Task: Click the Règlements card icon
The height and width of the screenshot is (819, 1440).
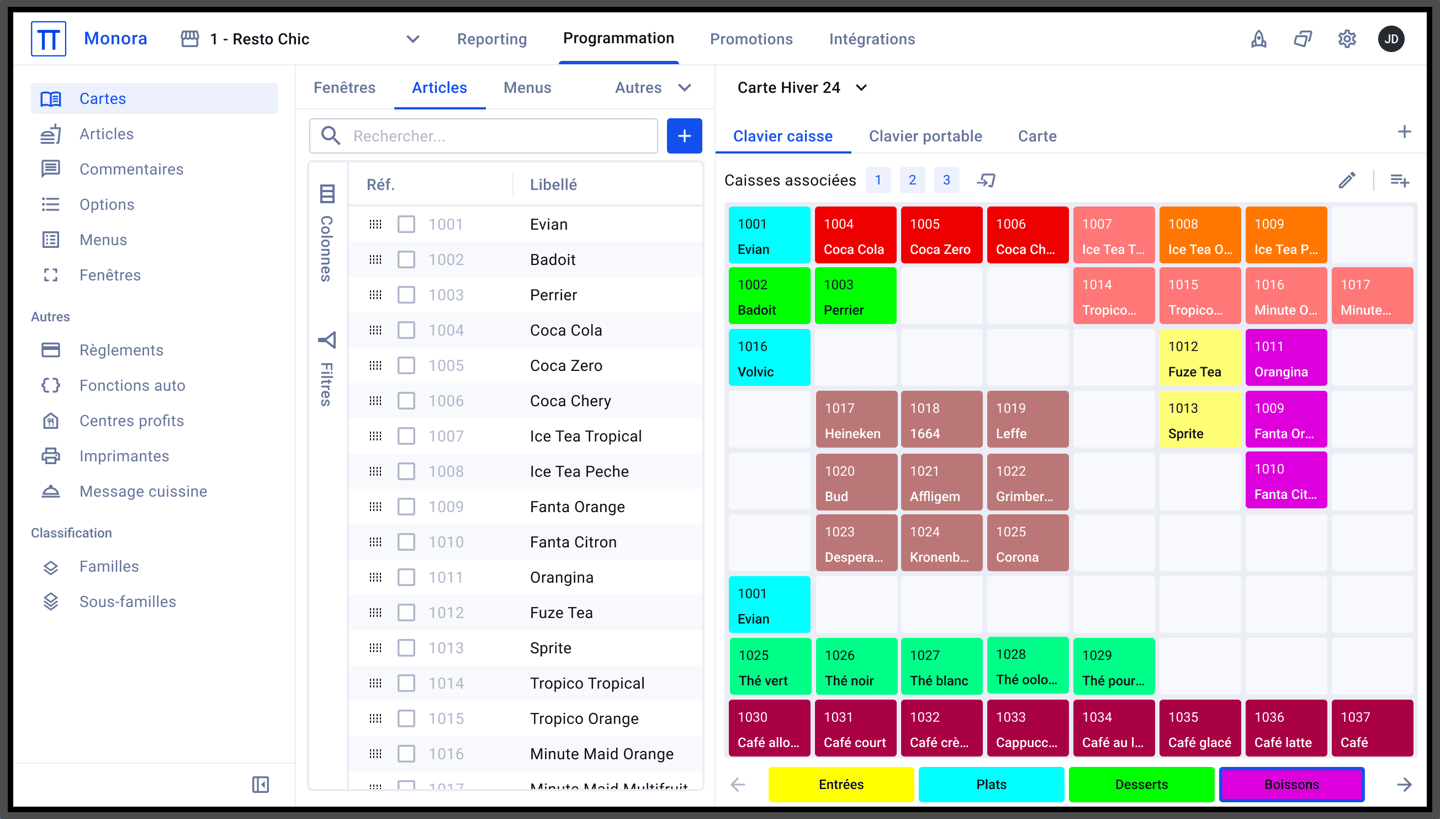Action: click(x=51, y=350)
